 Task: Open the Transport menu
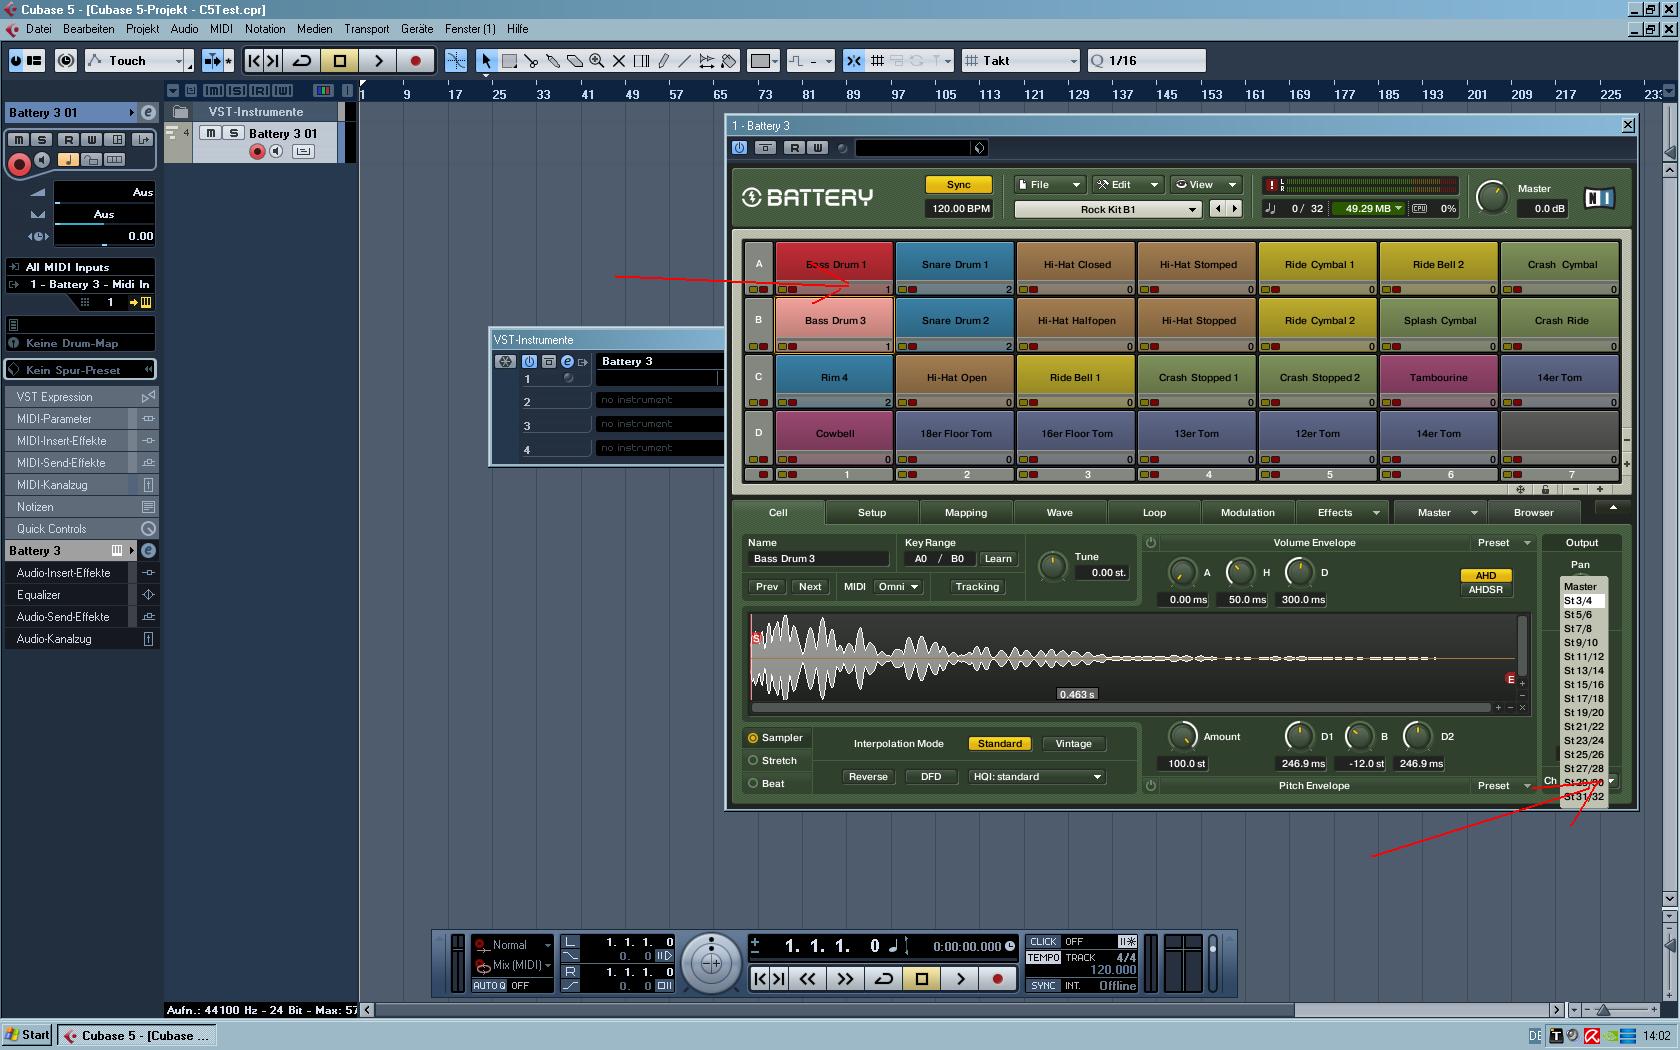tap(367, 29)
